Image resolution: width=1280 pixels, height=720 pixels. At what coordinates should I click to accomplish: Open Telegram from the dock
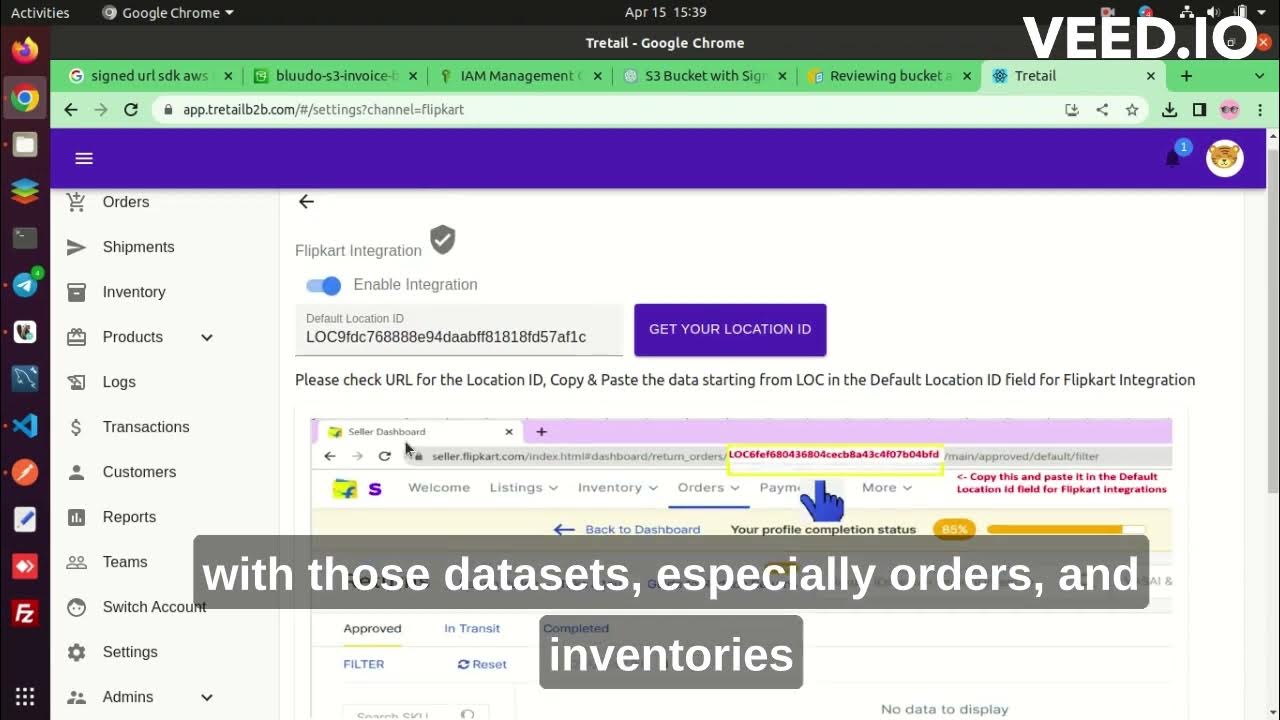point(25,285)
